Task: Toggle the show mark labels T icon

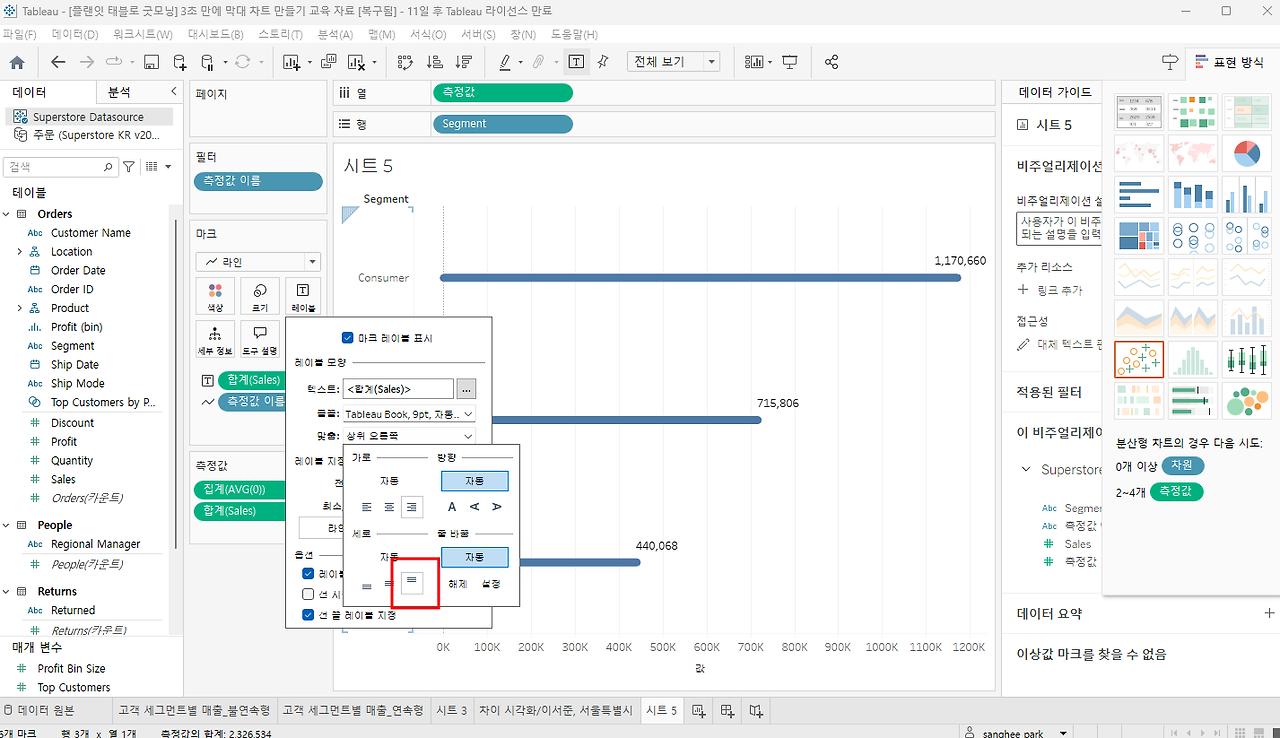Action: [x=576, y=62]
